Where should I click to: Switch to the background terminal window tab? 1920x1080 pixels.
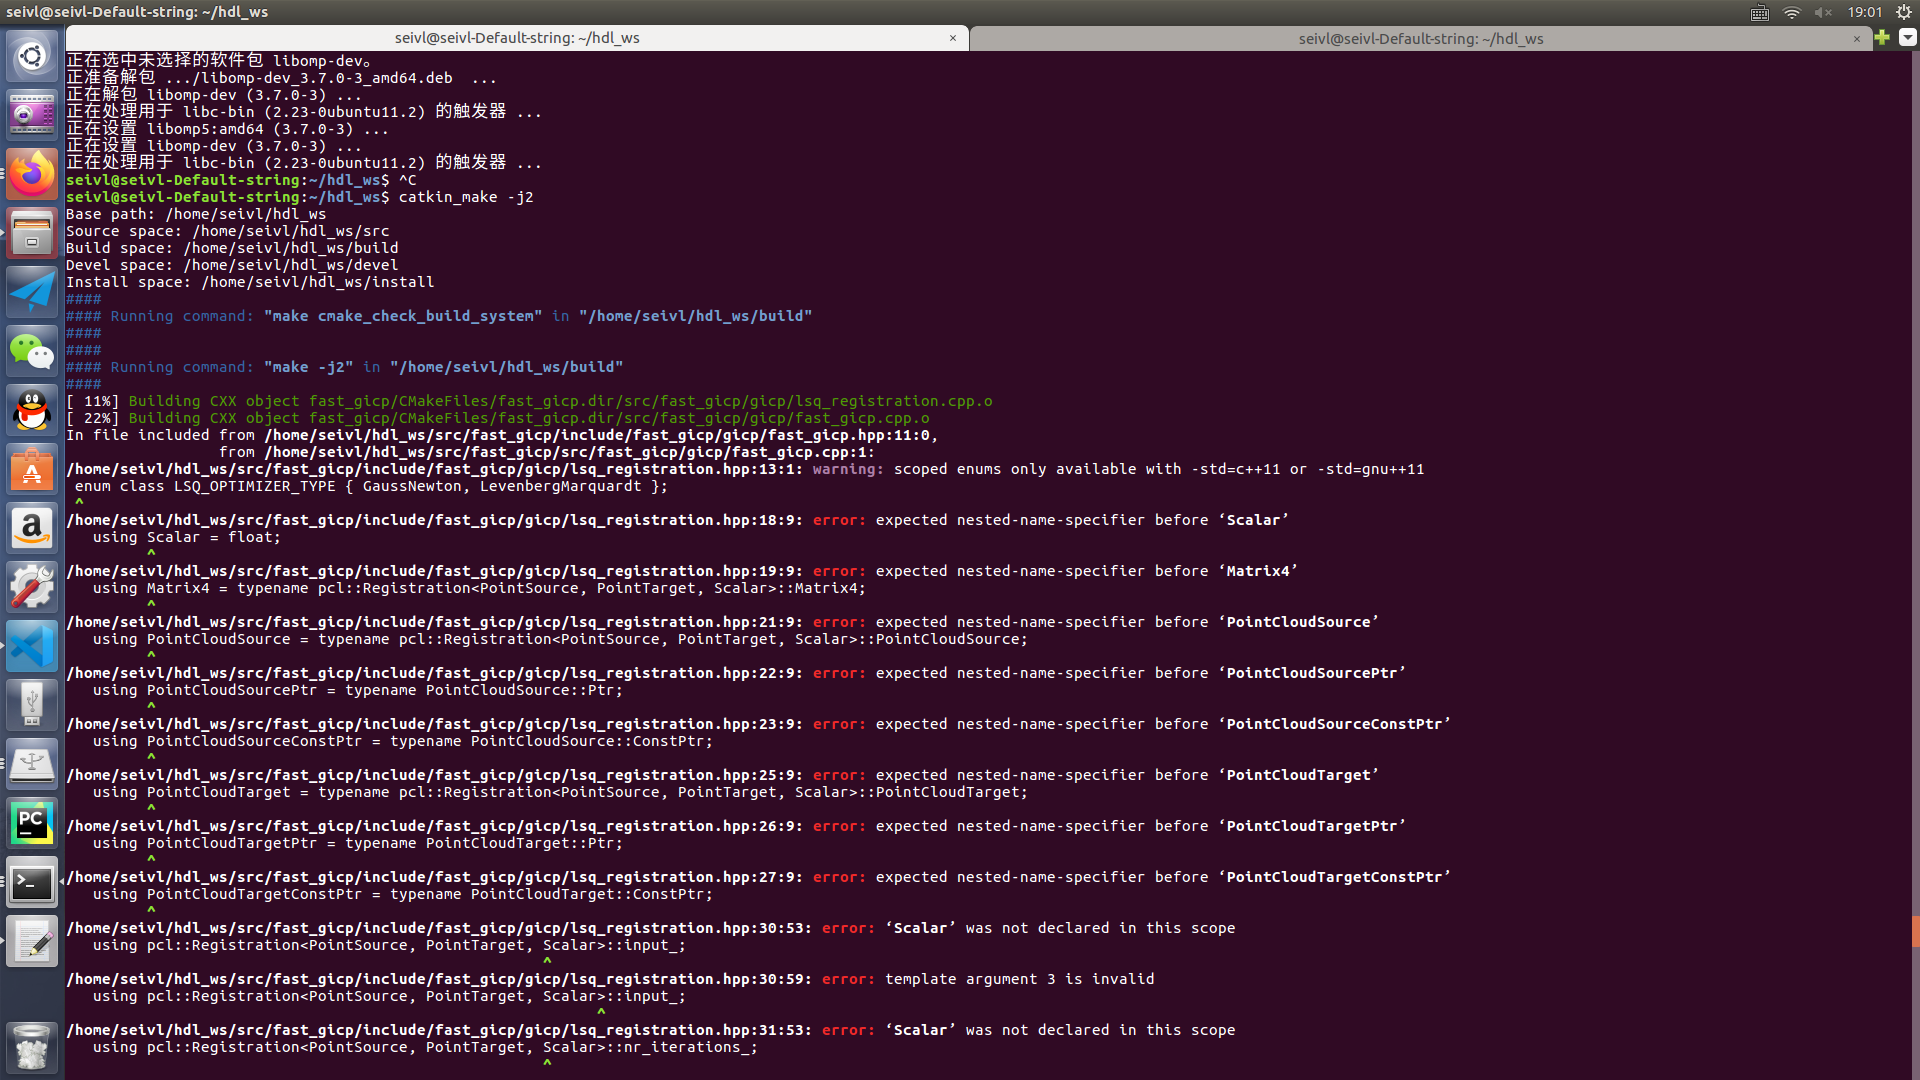pos(1420,38)
